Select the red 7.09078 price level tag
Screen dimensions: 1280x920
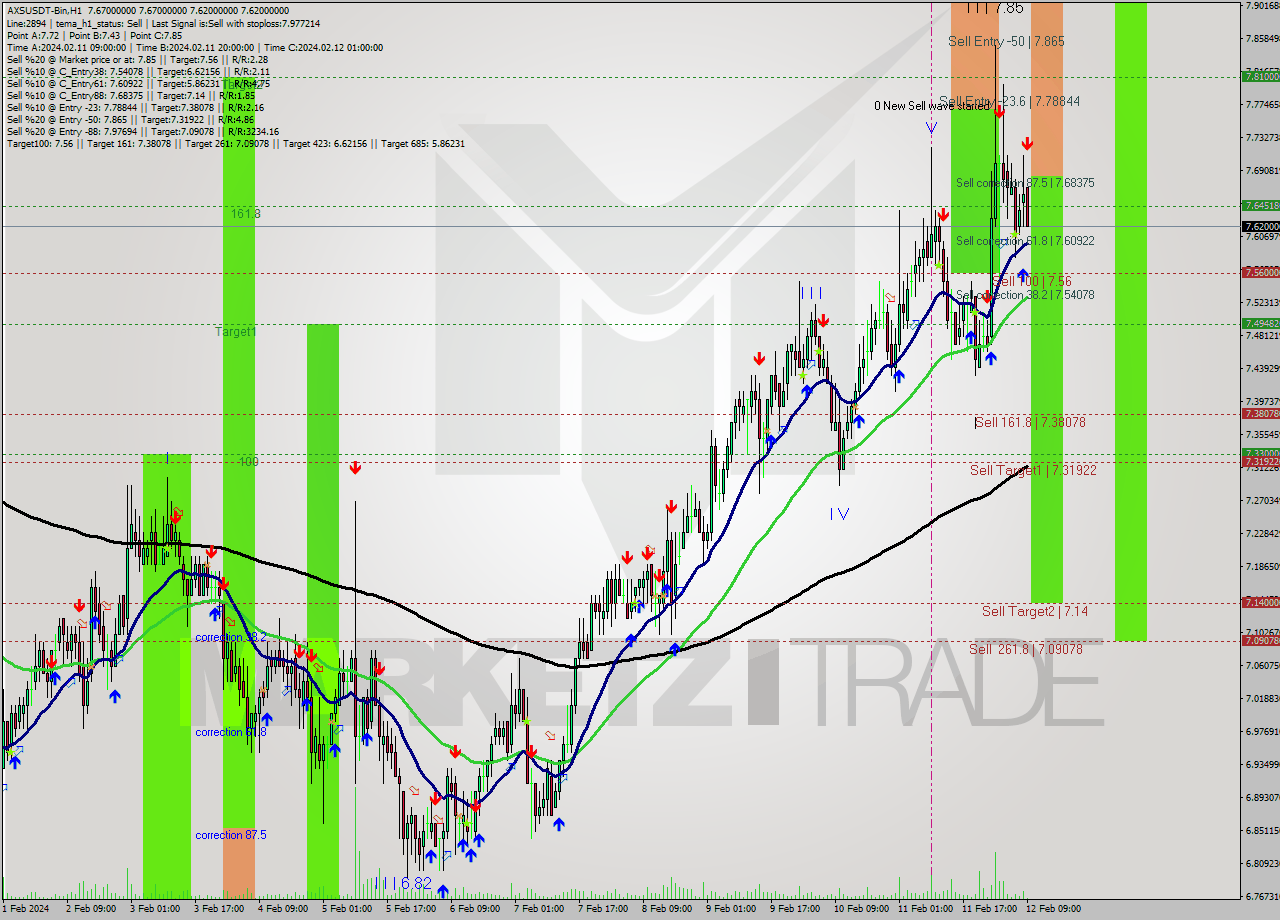pos(1260,640)
